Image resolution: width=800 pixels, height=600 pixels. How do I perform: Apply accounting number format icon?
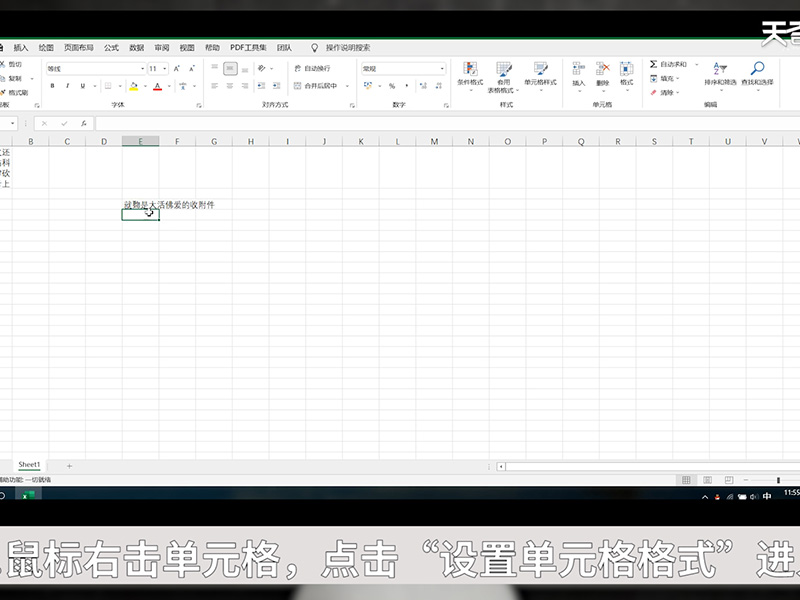pyautogui.click(x=368, y=86)
